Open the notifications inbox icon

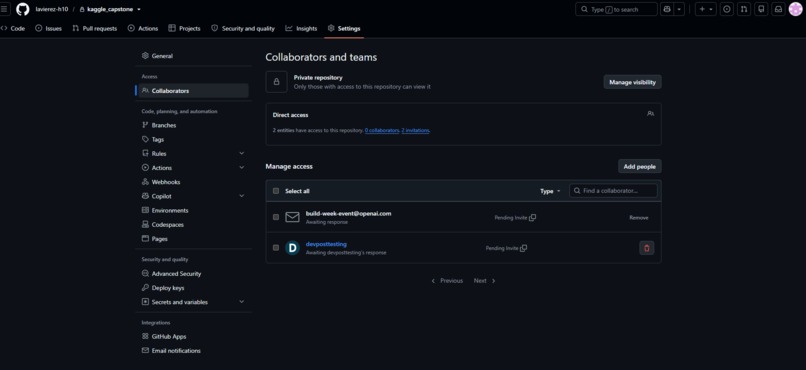(778, 9)
